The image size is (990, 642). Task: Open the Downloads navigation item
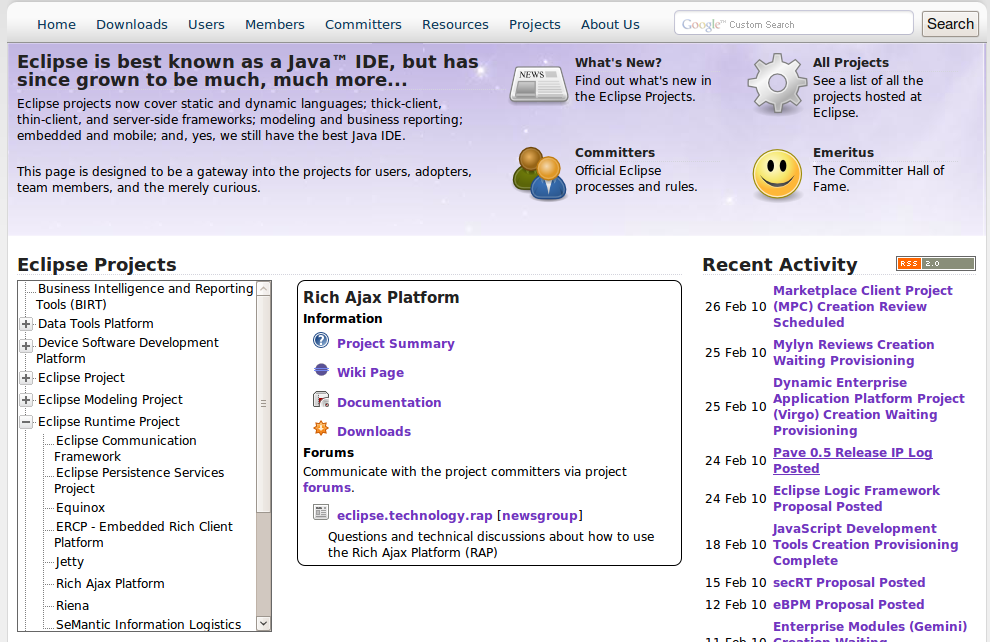pyautogui.click(x=132, y=25)
